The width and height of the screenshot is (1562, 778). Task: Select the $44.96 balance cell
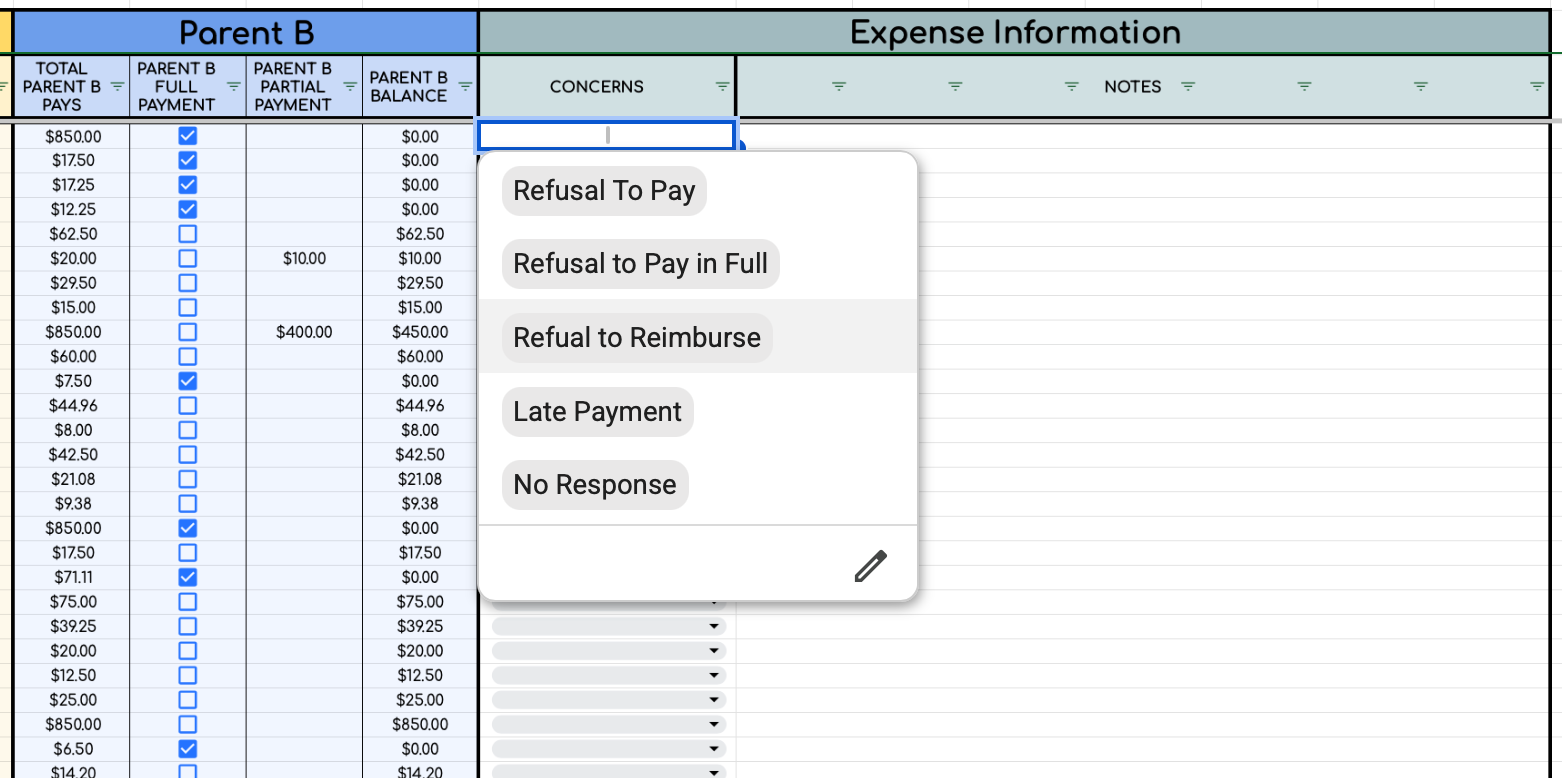(x=420, y=406)
